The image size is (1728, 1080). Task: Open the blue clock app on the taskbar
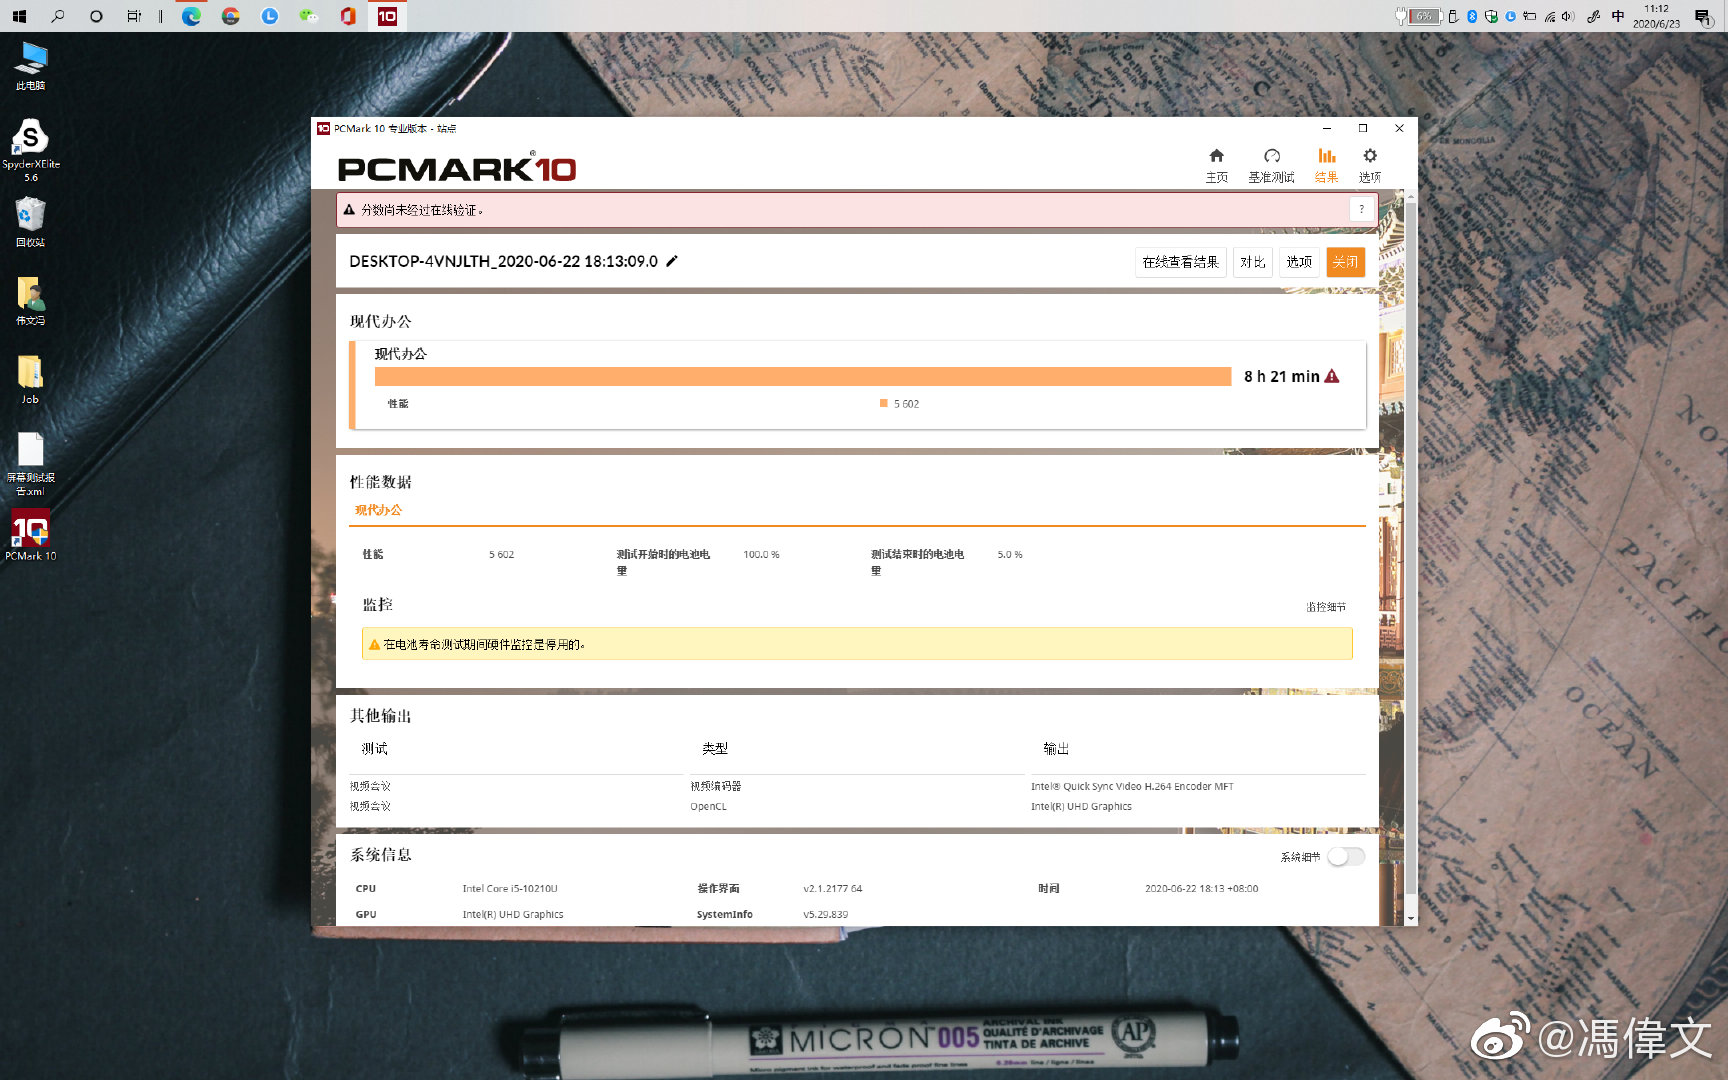coord(269,16)
